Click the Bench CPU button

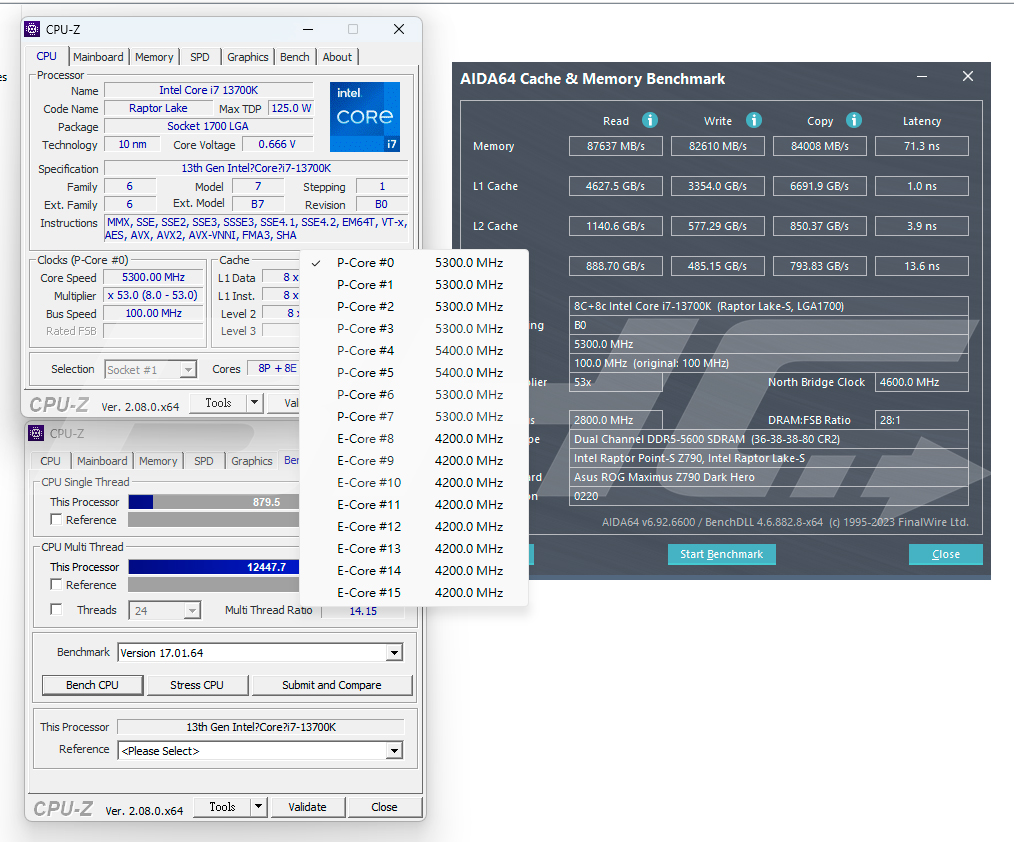point(92,685)
